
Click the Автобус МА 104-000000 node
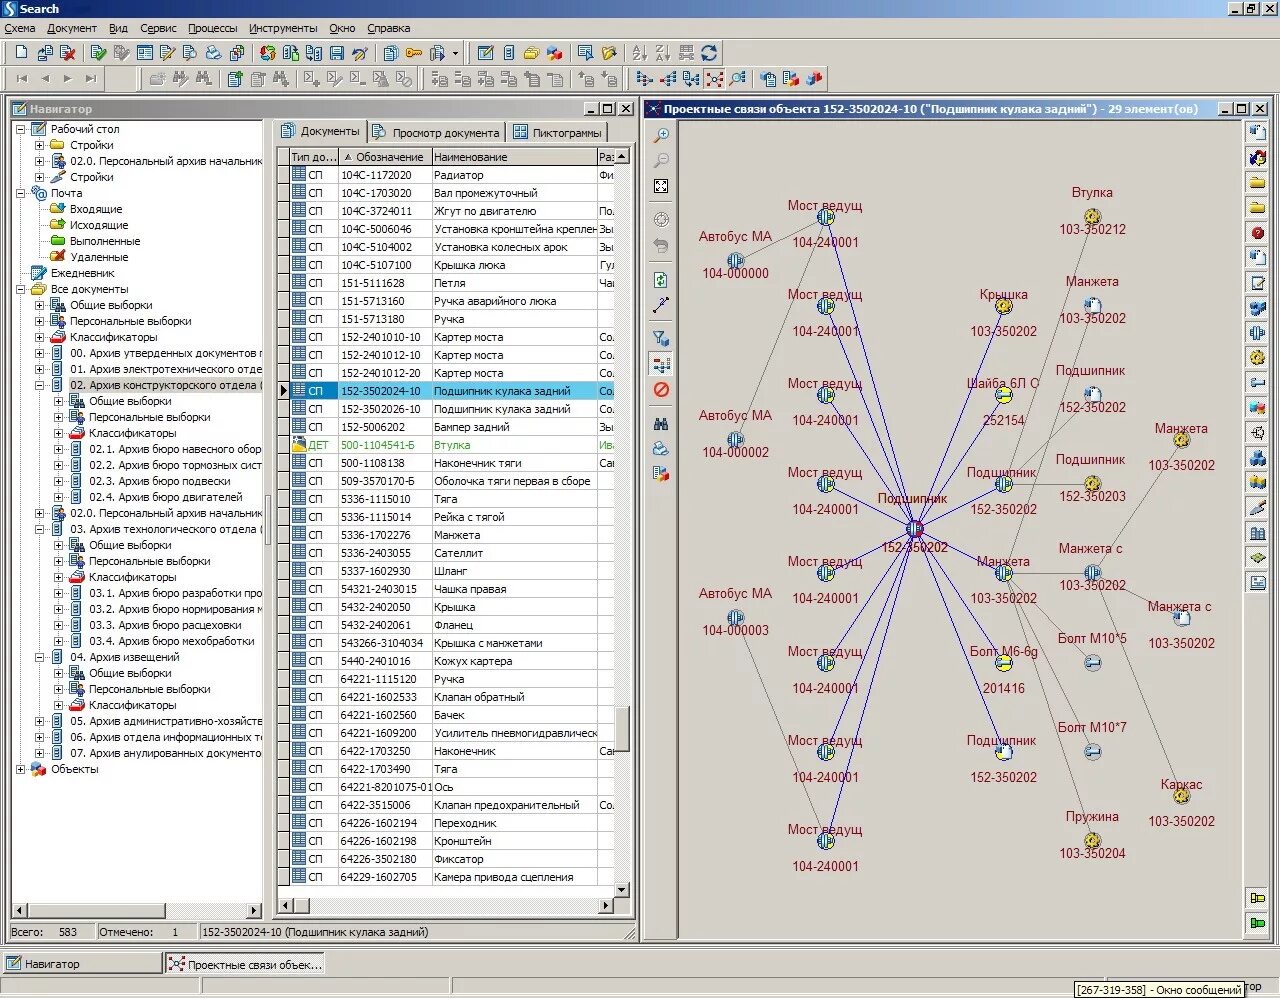(x=736, y=260)
